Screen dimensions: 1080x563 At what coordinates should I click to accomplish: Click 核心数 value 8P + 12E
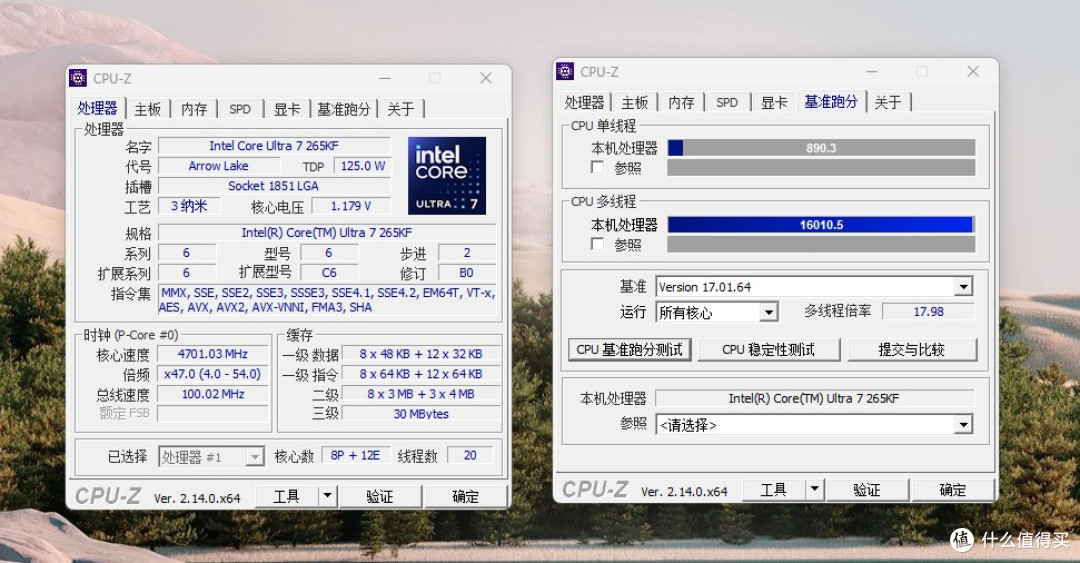click(x=355, y=455)
